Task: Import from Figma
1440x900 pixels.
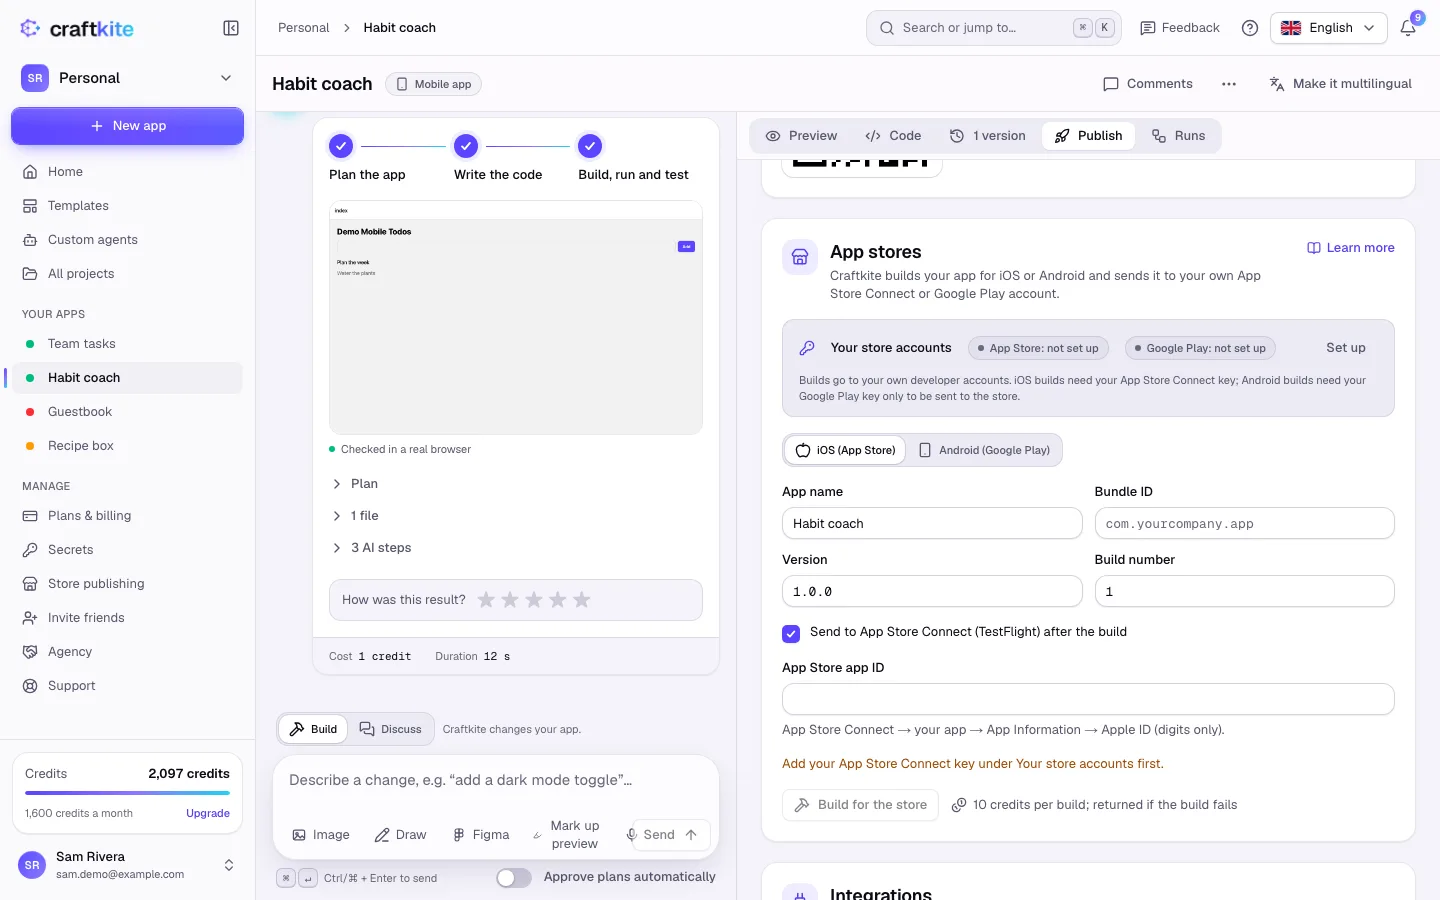Action: click(481, 835)
